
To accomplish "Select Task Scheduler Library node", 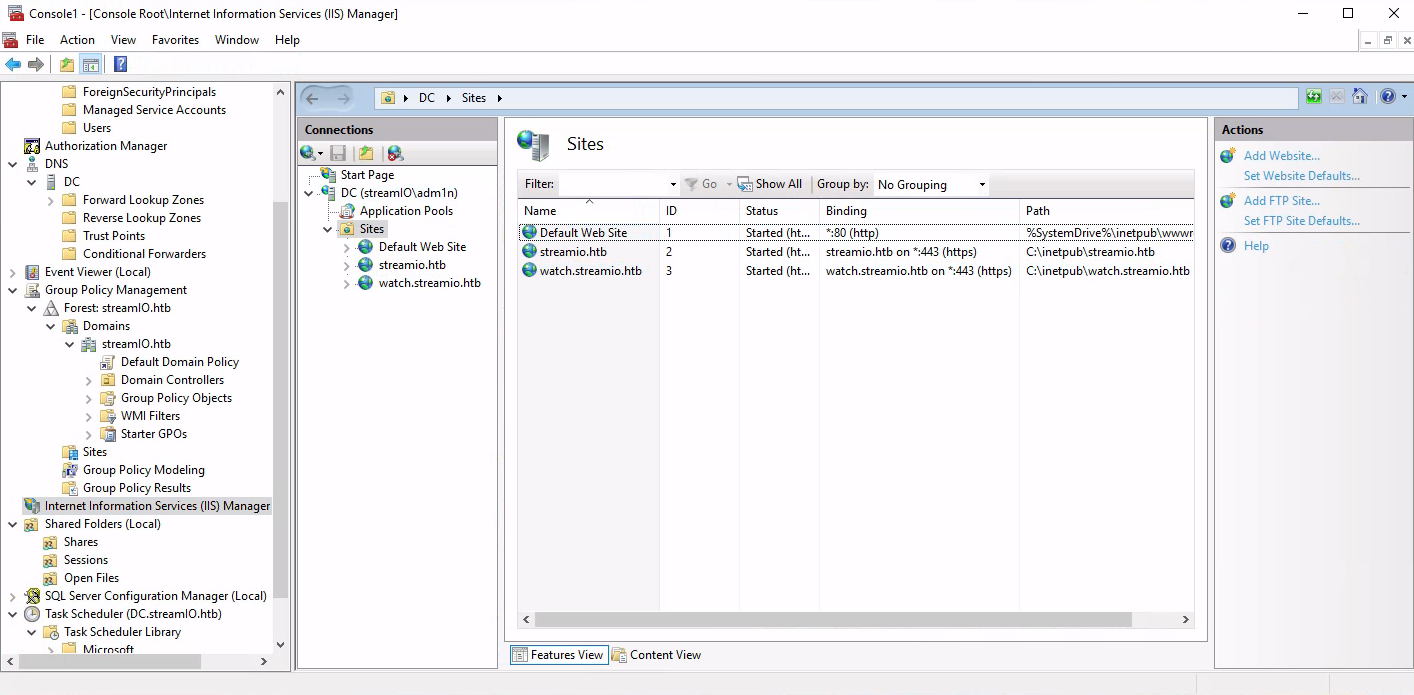I will [122, 632].
